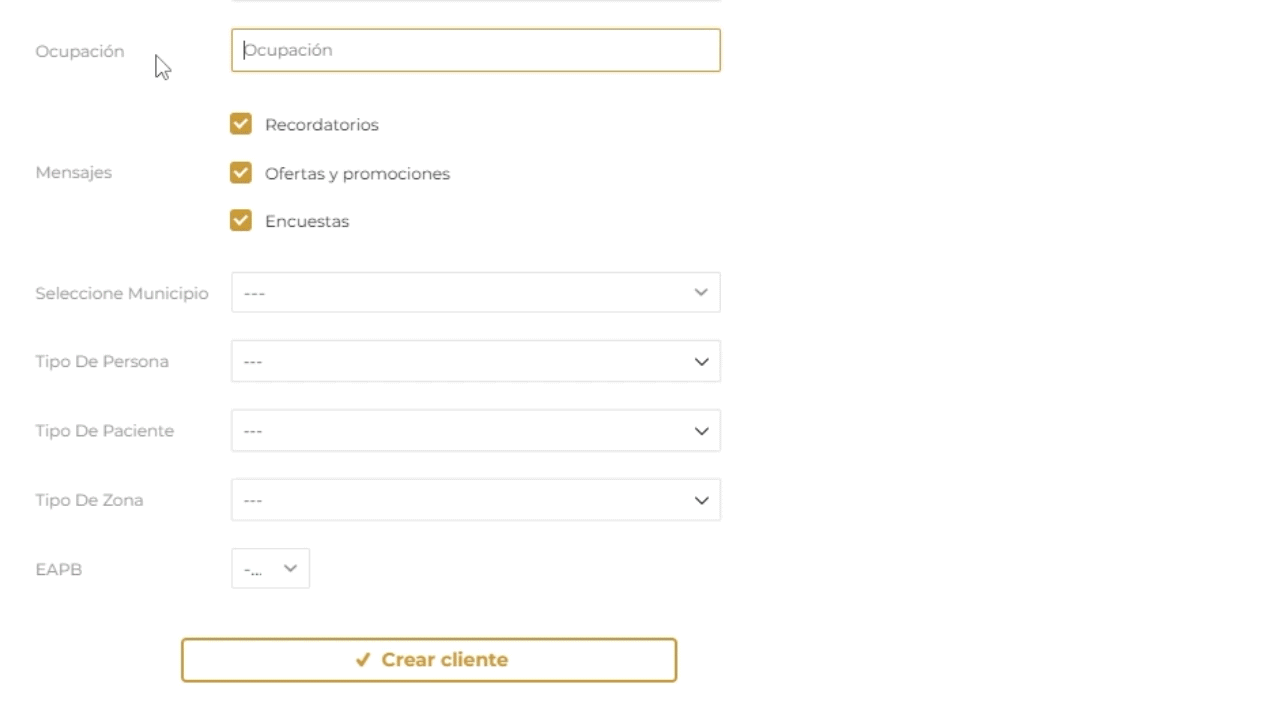The height and width of the screenshot is (720, 1280).
Task: Open the EAPB dropdown
Action: (270, 568)
